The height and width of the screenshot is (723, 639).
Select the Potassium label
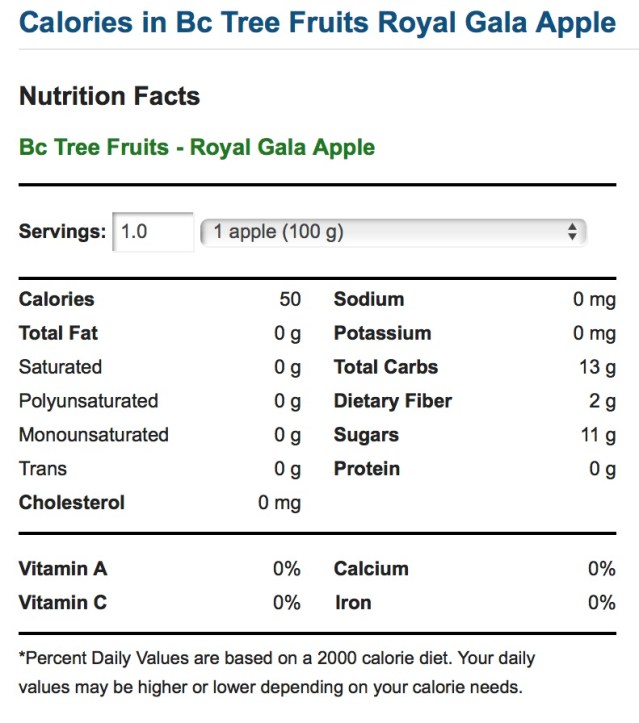[382, 333]
